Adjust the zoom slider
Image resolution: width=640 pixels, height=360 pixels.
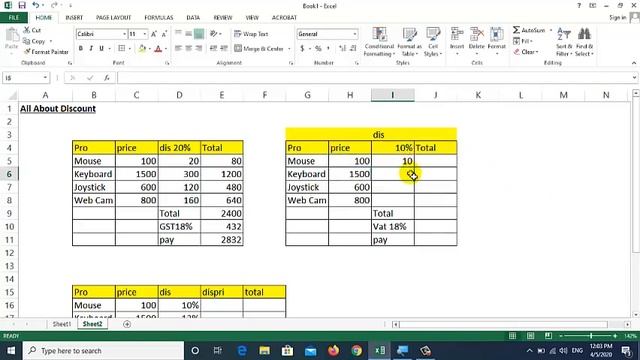[x=591, y=336]
